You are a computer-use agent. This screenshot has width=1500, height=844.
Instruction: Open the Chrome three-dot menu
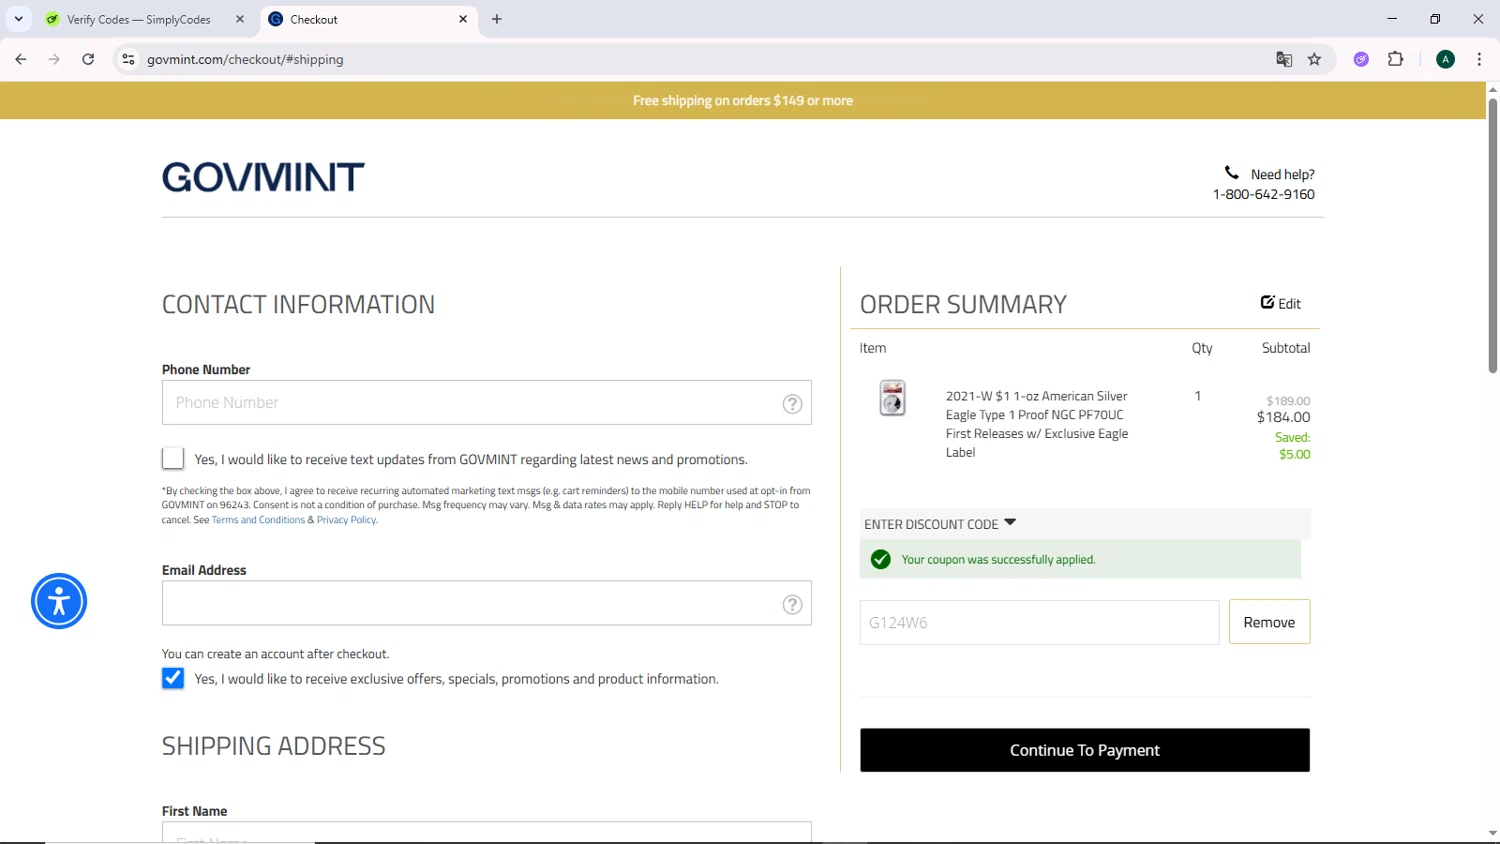coord(1479,59)
